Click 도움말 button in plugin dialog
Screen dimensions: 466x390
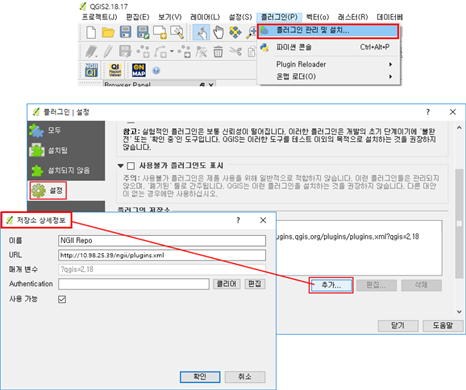click(x=443, y=325)
